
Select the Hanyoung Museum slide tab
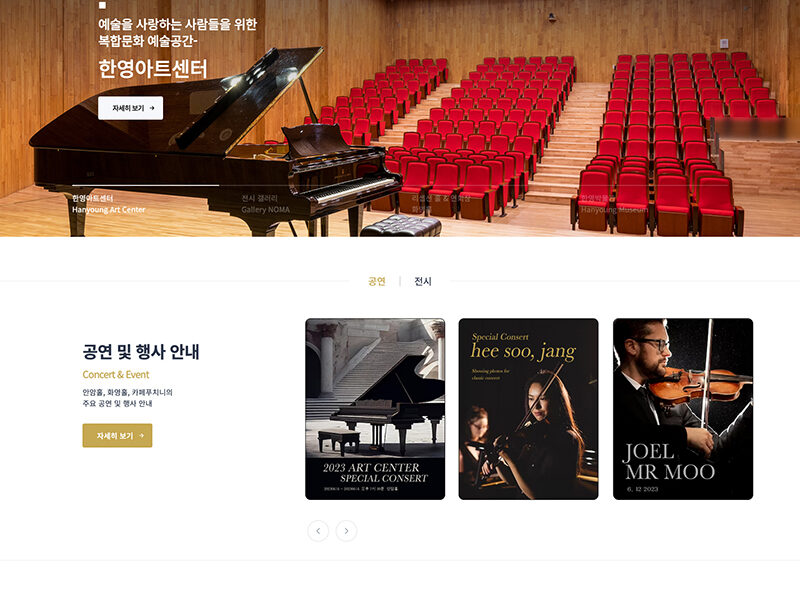click(614, 204)
